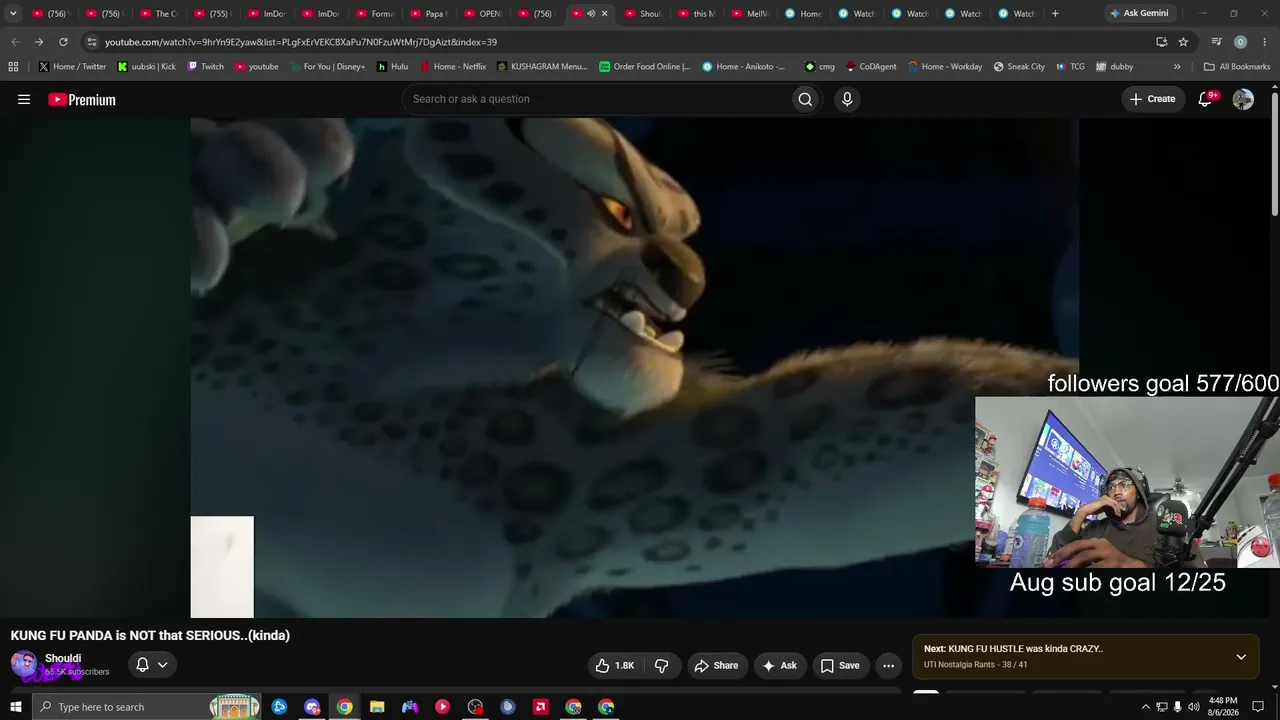View site information icon in address bar

pyautogui.click(x=92, y=42)
